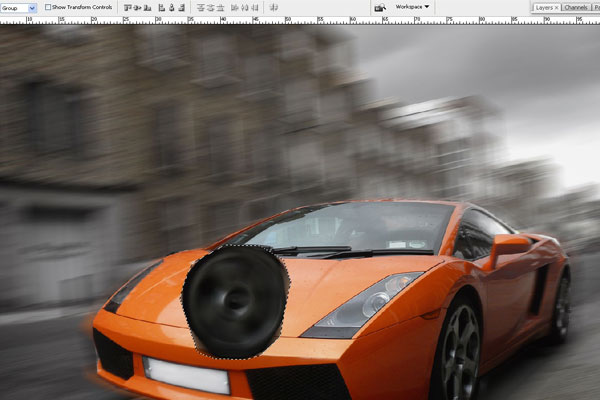Click inside the selected black speaker circle
The width and height of the screenshot is (600, 400).
point(236,301)
